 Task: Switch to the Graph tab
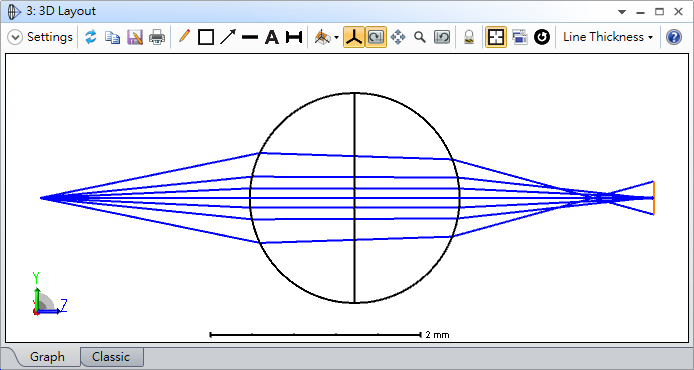point(47,357)
